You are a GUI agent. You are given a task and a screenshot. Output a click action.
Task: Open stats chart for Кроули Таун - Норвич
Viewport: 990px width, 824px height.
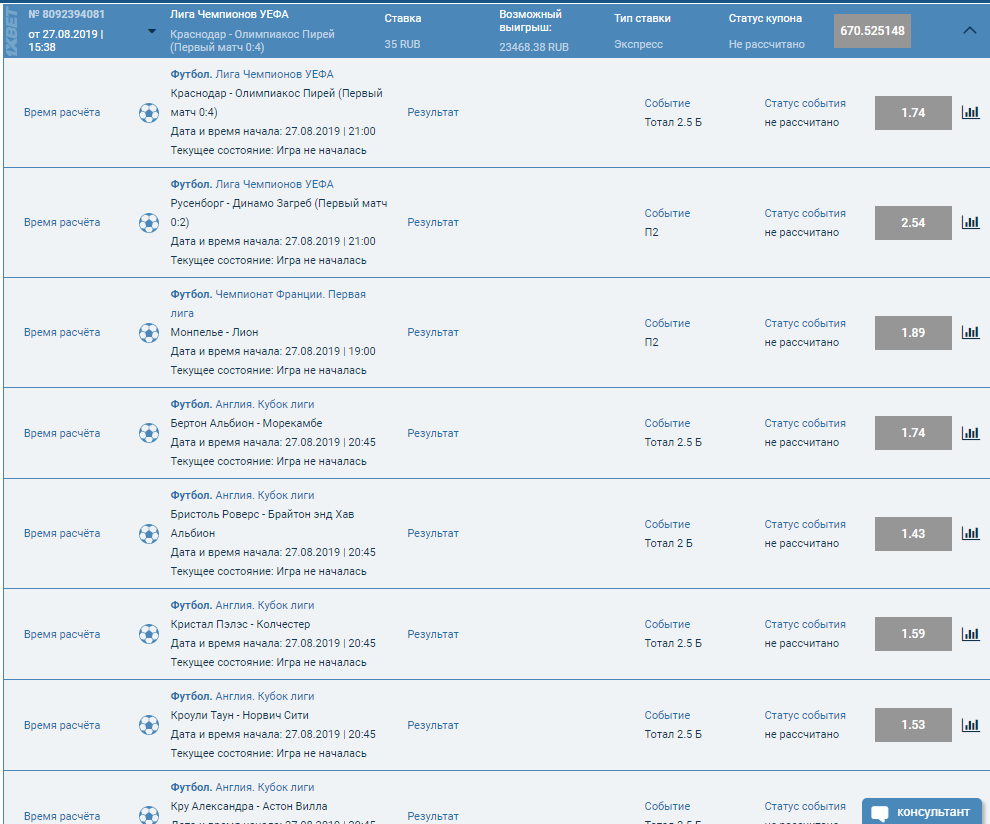(x=970, y=725)
